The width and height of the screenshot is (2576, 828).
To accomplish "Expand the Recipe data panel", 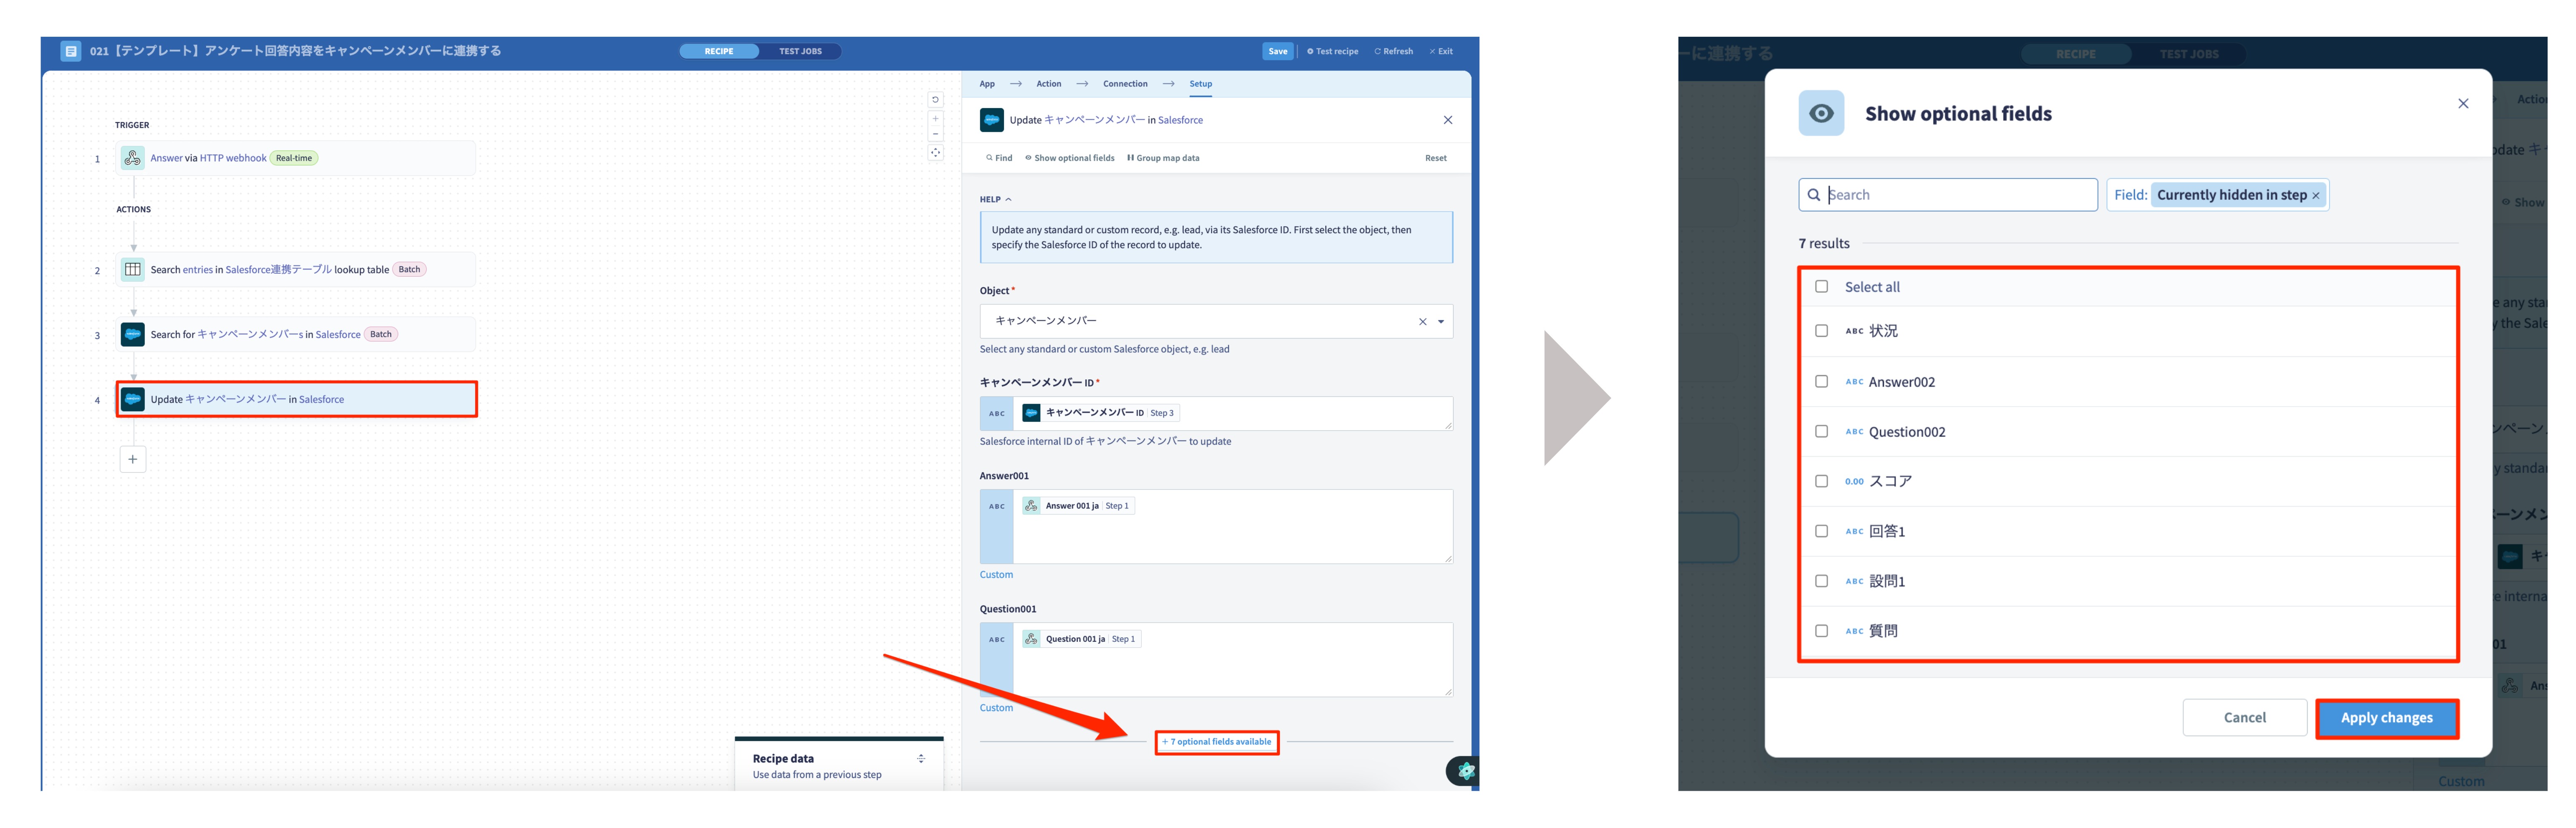I will [x=920, y=759].
